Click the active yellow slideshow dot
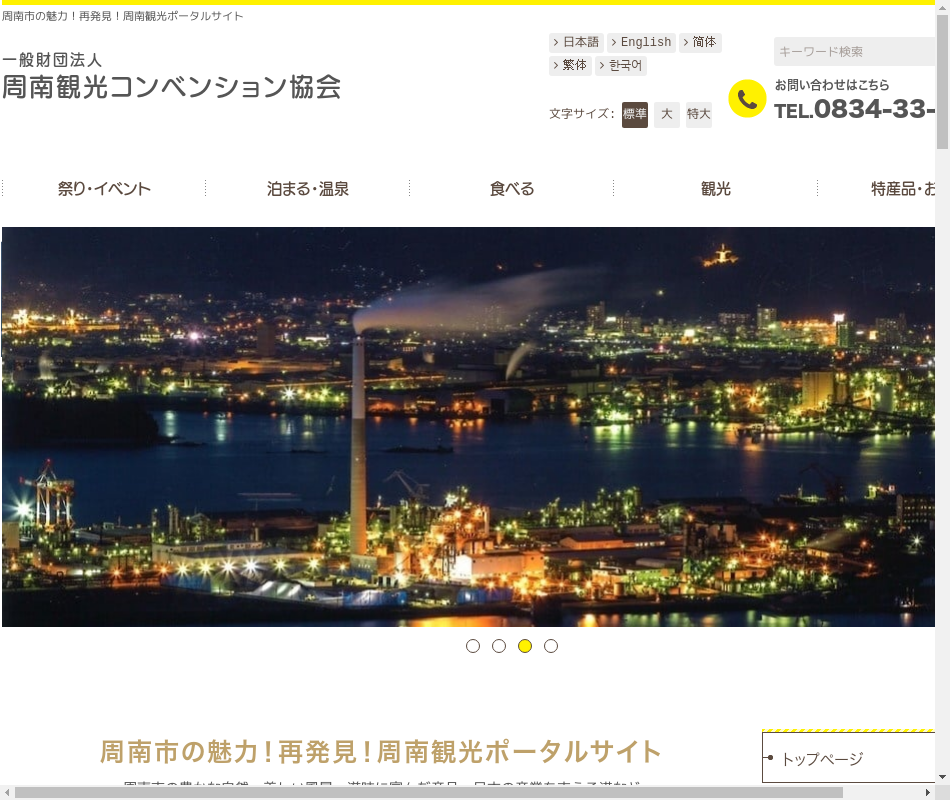The image size is (950, 800). tap(525, 646)
